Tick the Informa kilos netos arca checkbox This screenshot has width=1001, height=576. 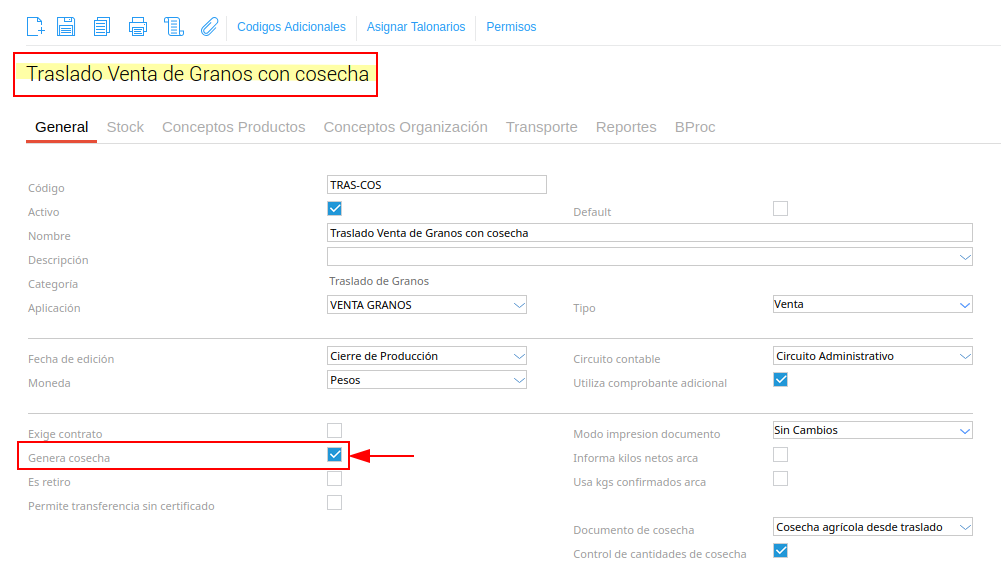[x=780, y=455]
